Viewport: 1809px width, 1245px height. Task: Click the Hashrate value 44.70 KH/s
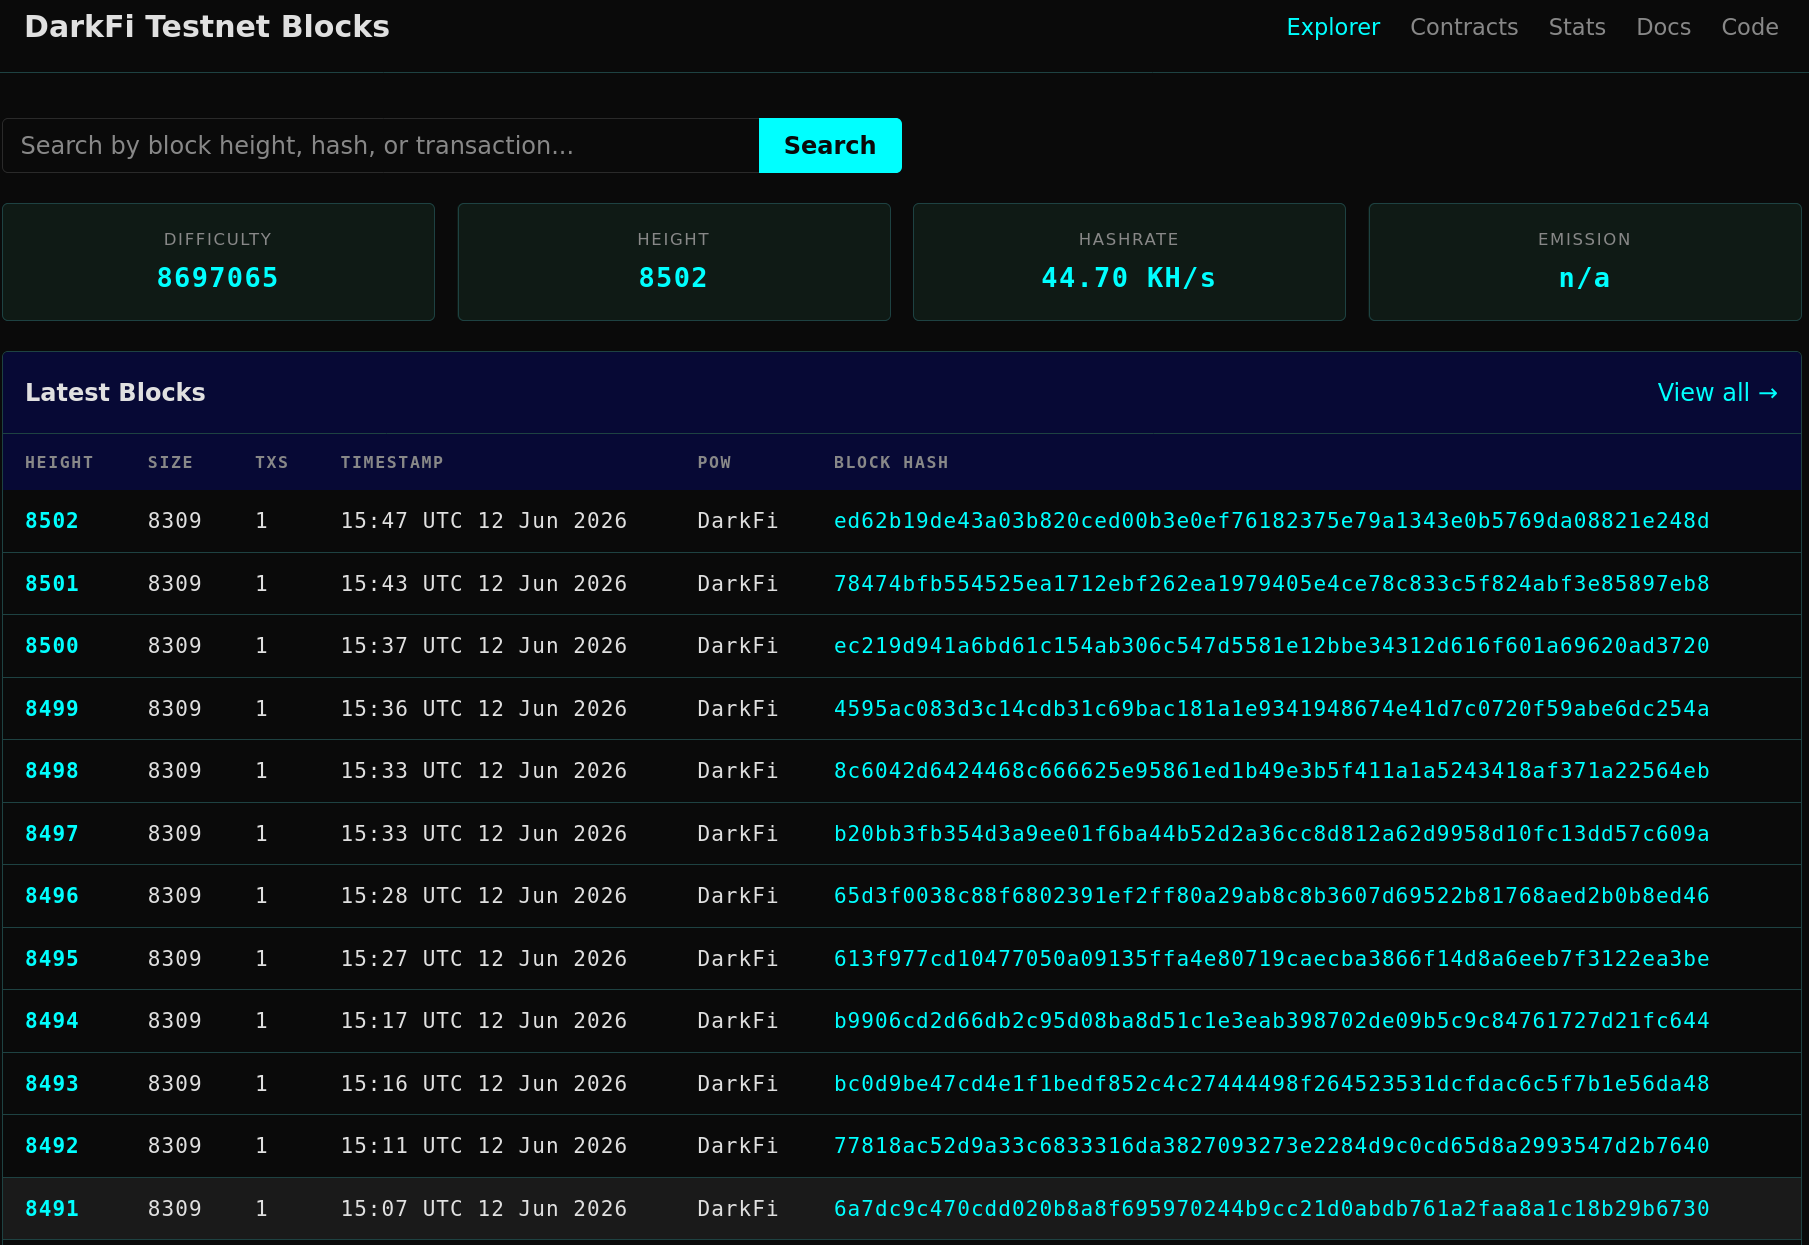pyautogui.click(x=1129, y=278)
